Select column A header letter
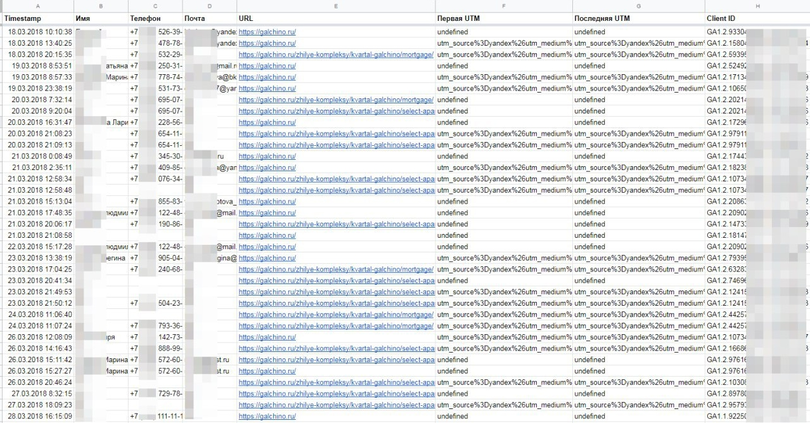The image size is (810, 423). [x=38, y=6]
